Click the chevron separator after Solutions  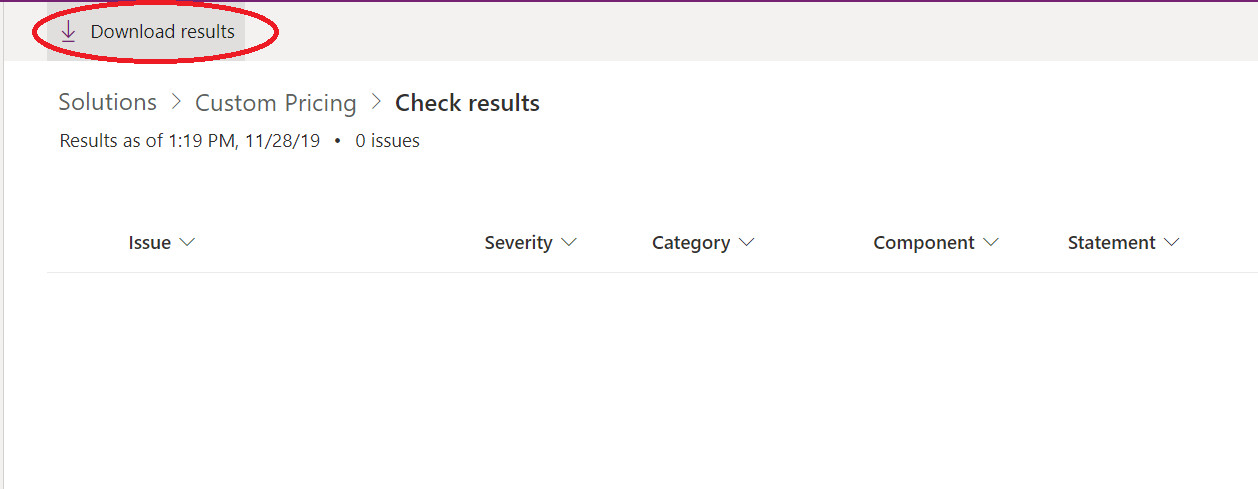pos(176,103)
